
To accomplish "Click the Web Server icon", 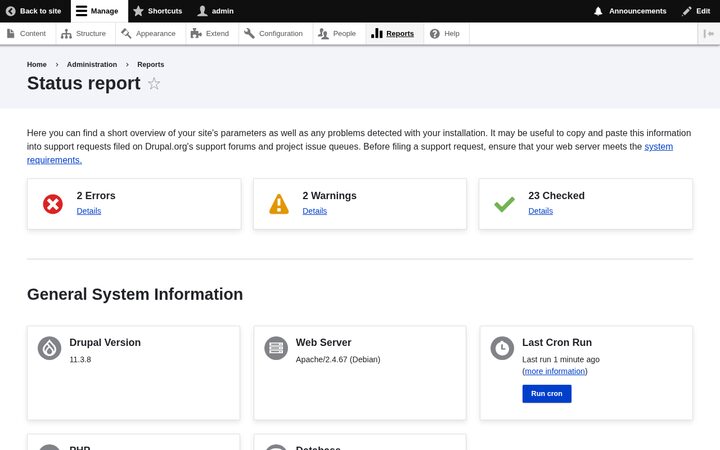I will 276,348.
